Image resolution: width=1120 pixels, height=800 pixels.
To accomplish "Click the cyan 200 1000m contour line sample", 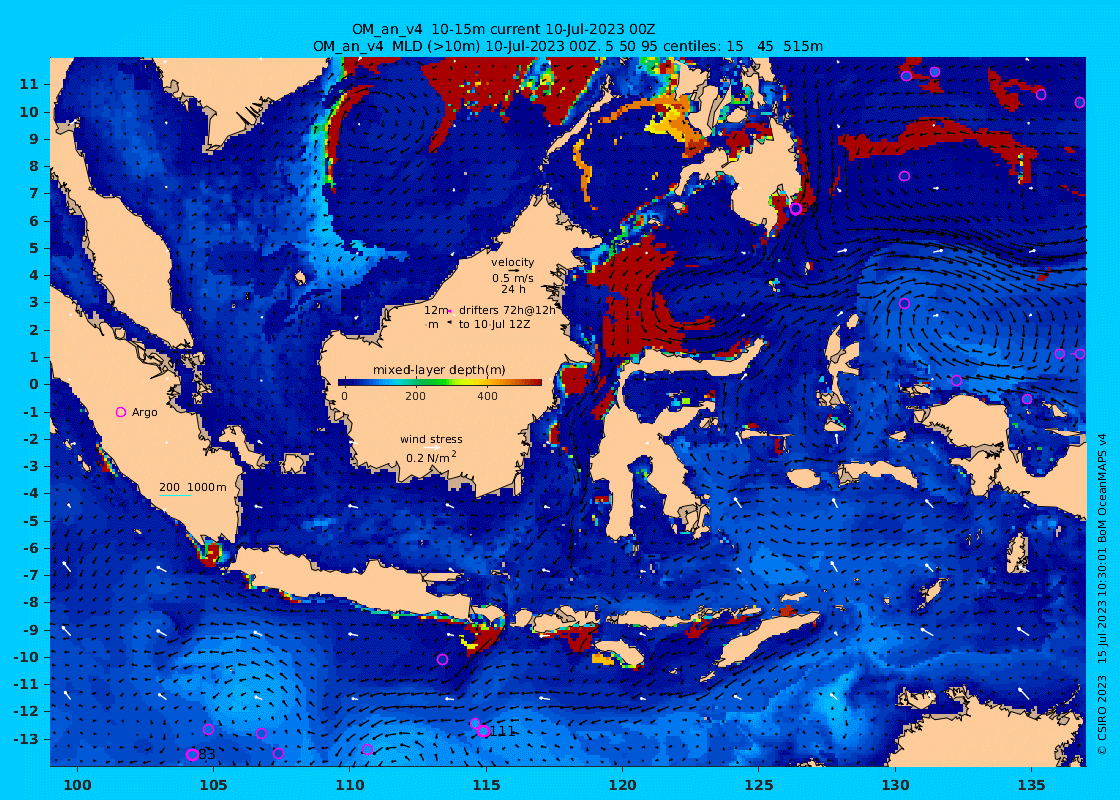I will click(x=175, y=495).
